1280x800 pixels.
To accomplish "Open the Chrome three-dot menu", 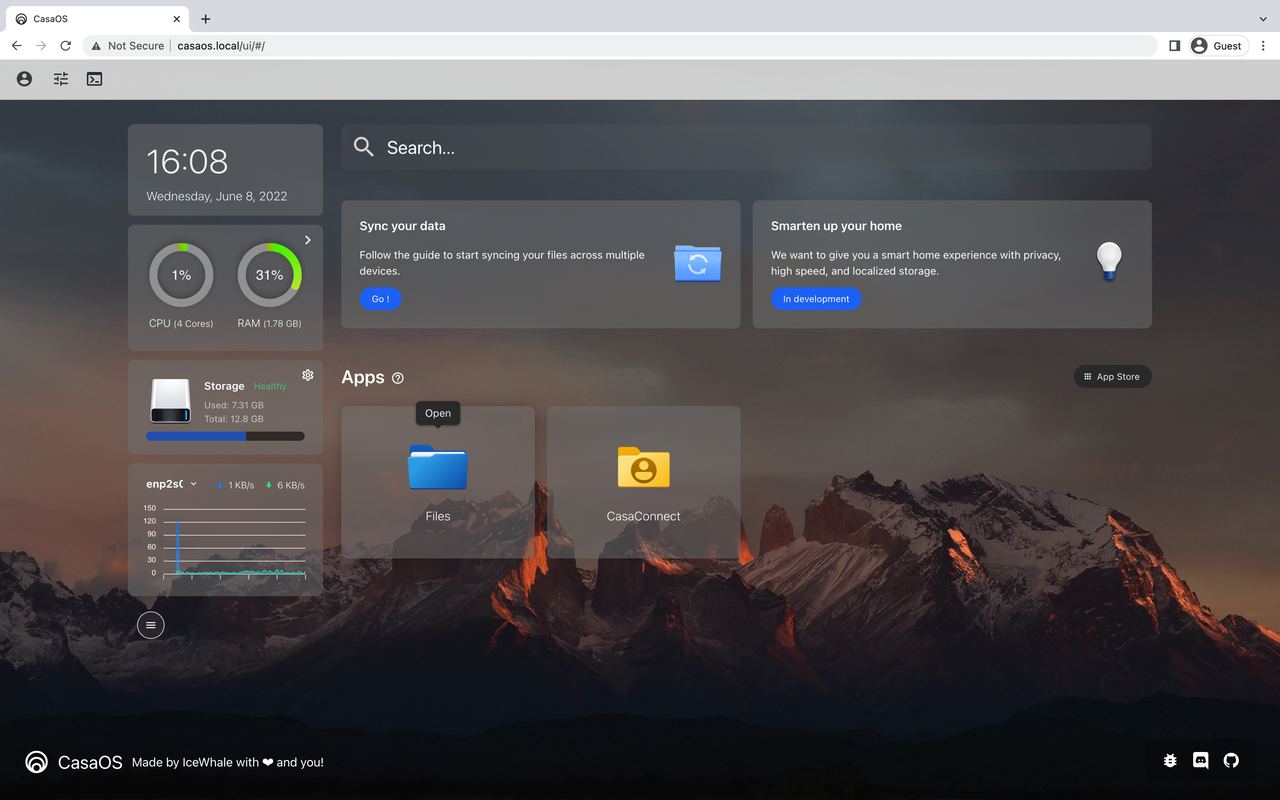I will pos(1263,46).
